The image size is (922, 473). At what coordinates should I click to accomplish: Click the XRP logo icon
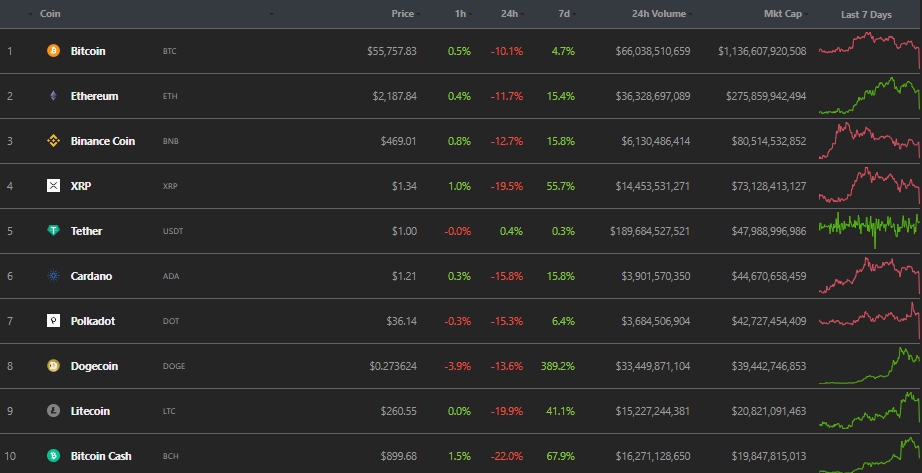click(x=53, y=186)
